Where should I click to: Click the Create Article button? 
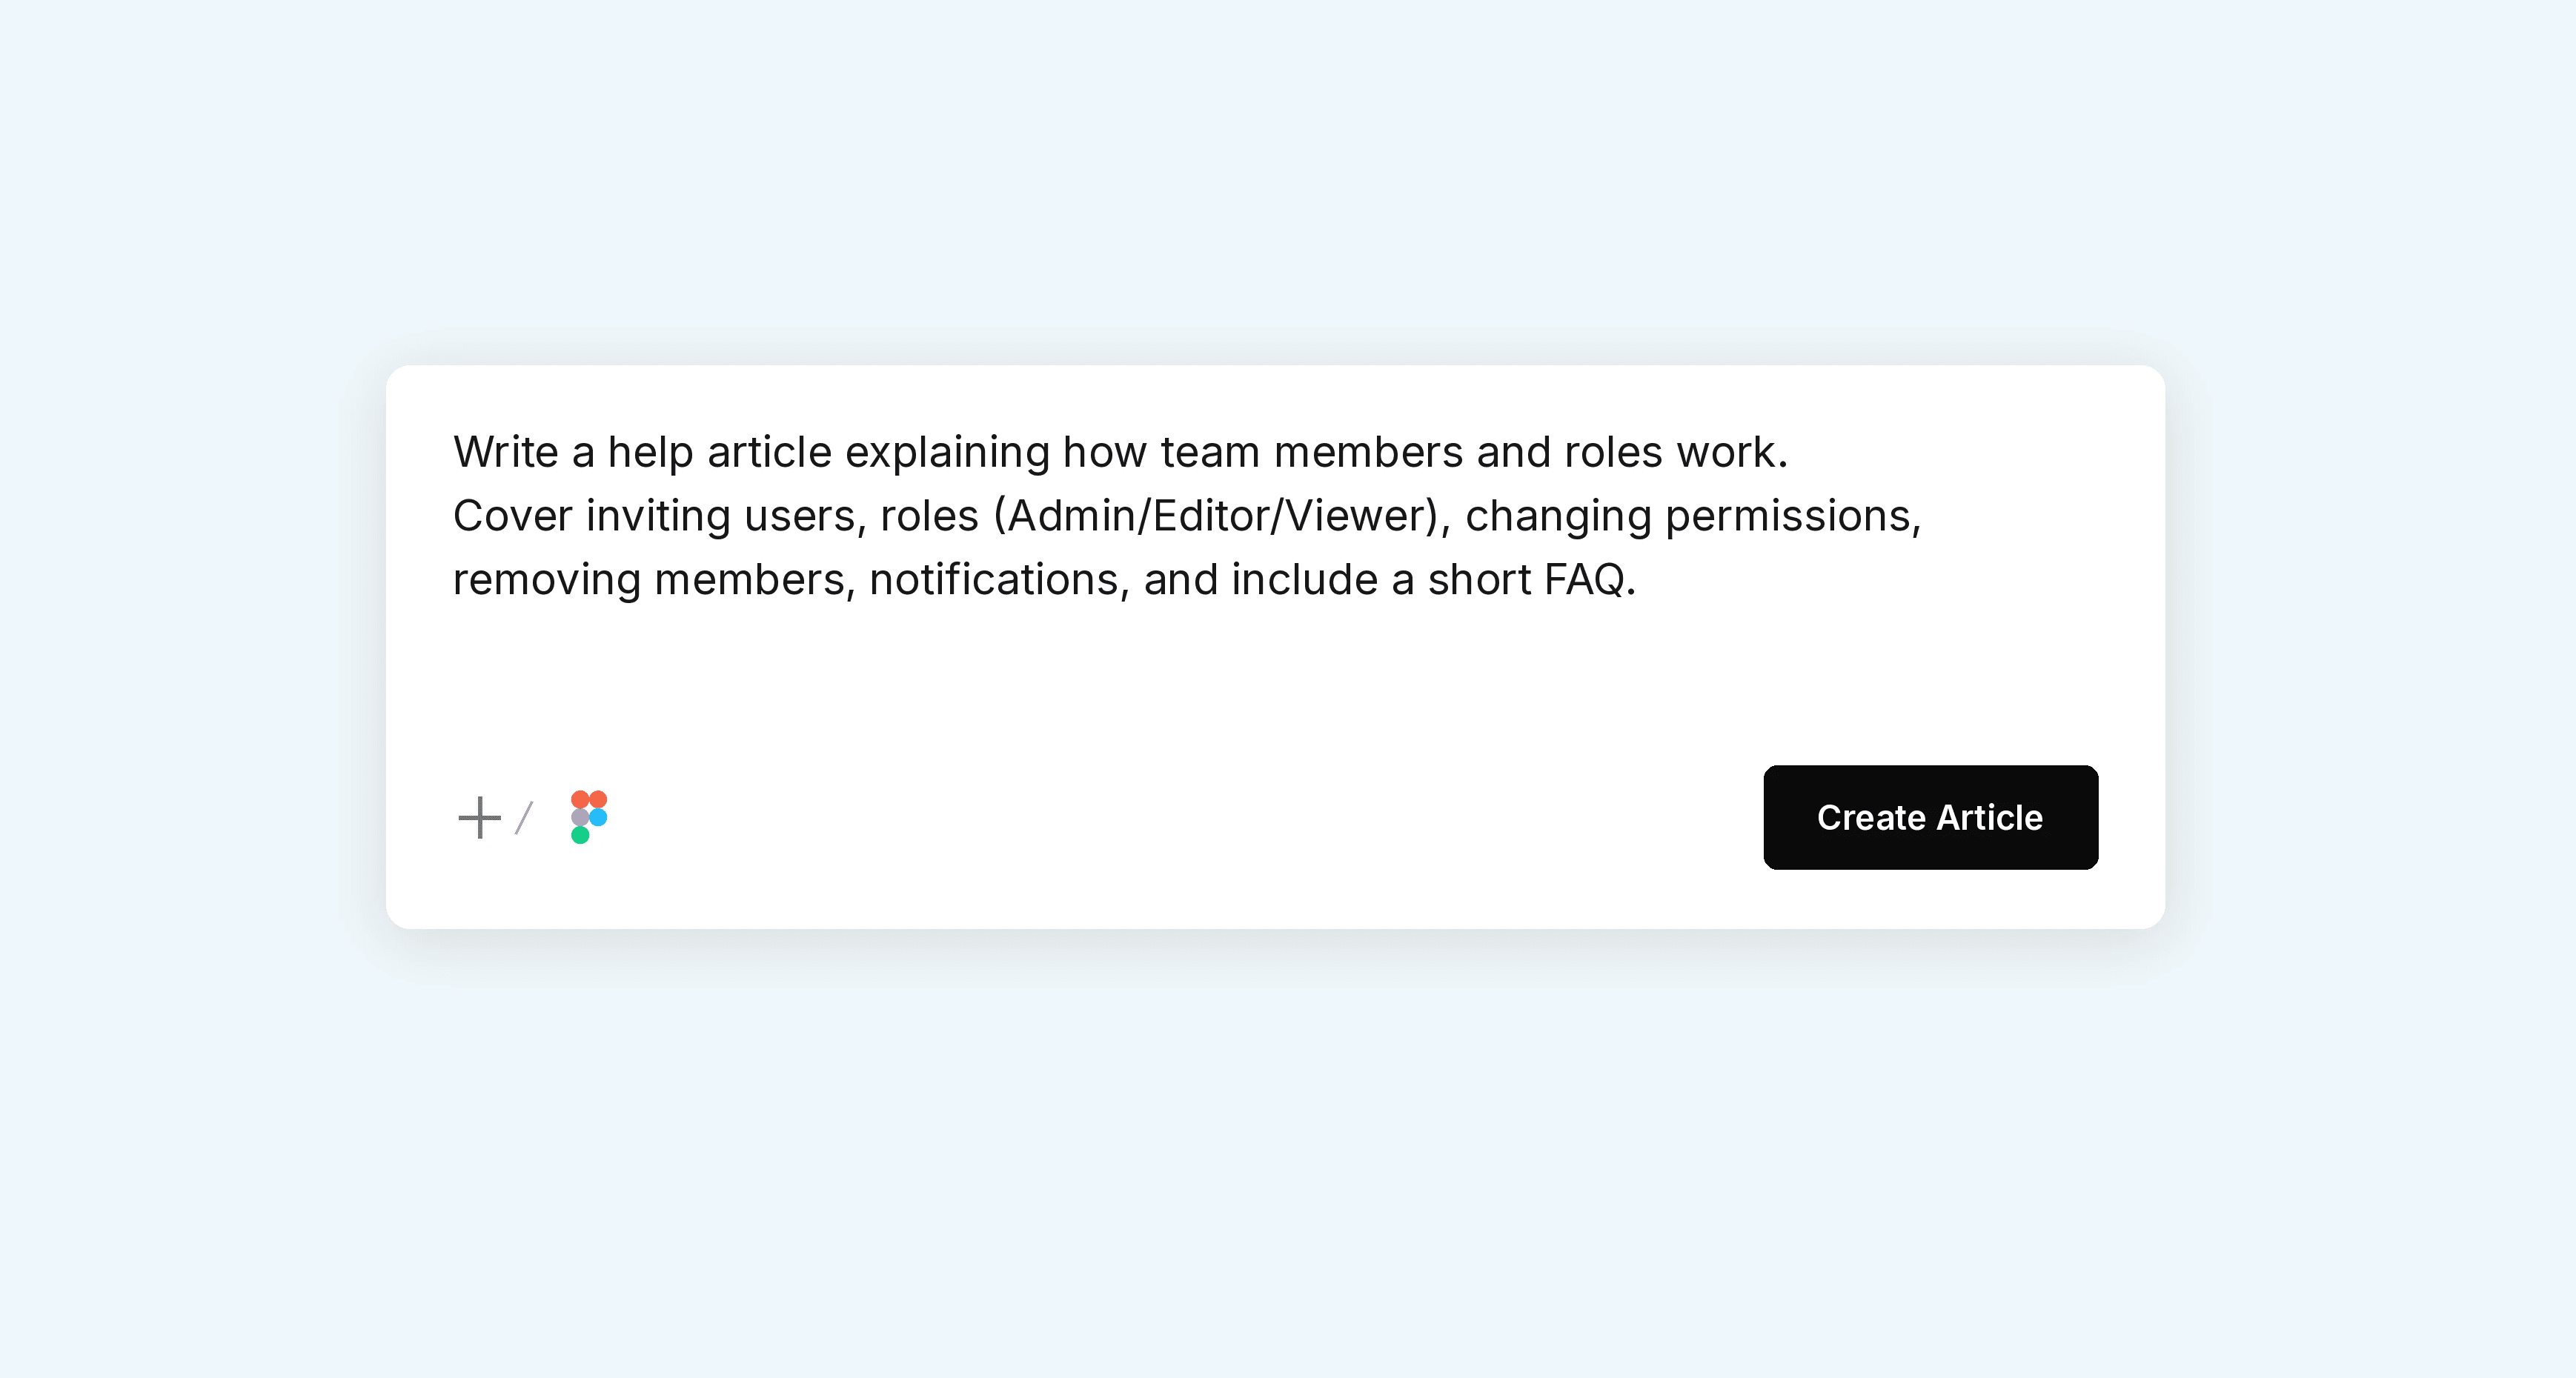[1930, 817]
